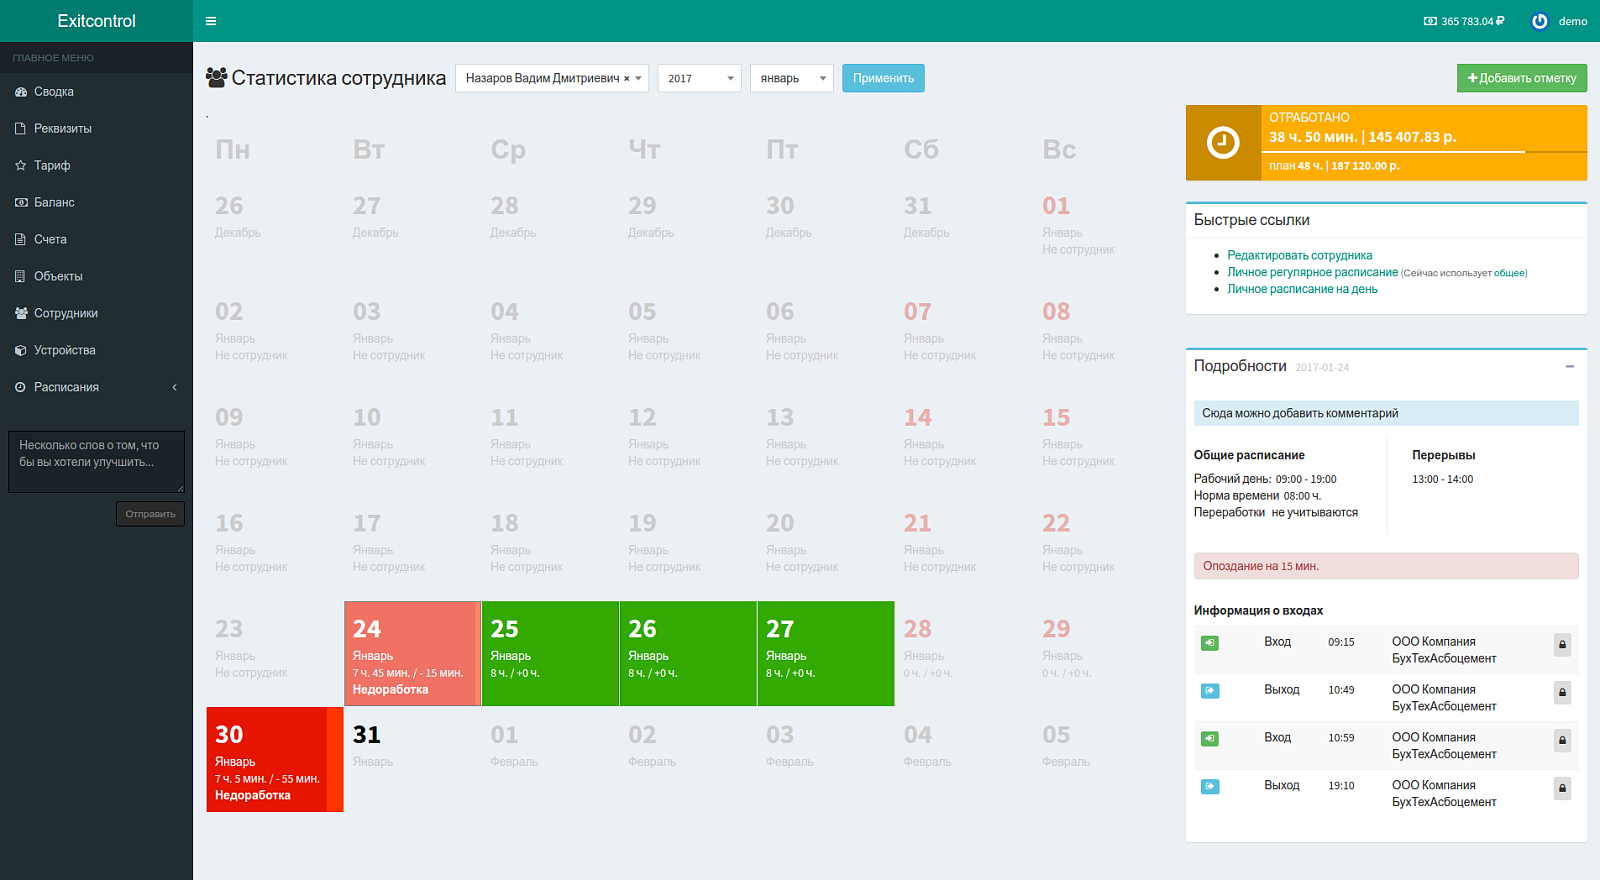The image size is (1600, 880).
Task: Open Редактировать сотрудника link
Action: [x=1300, y=256]
